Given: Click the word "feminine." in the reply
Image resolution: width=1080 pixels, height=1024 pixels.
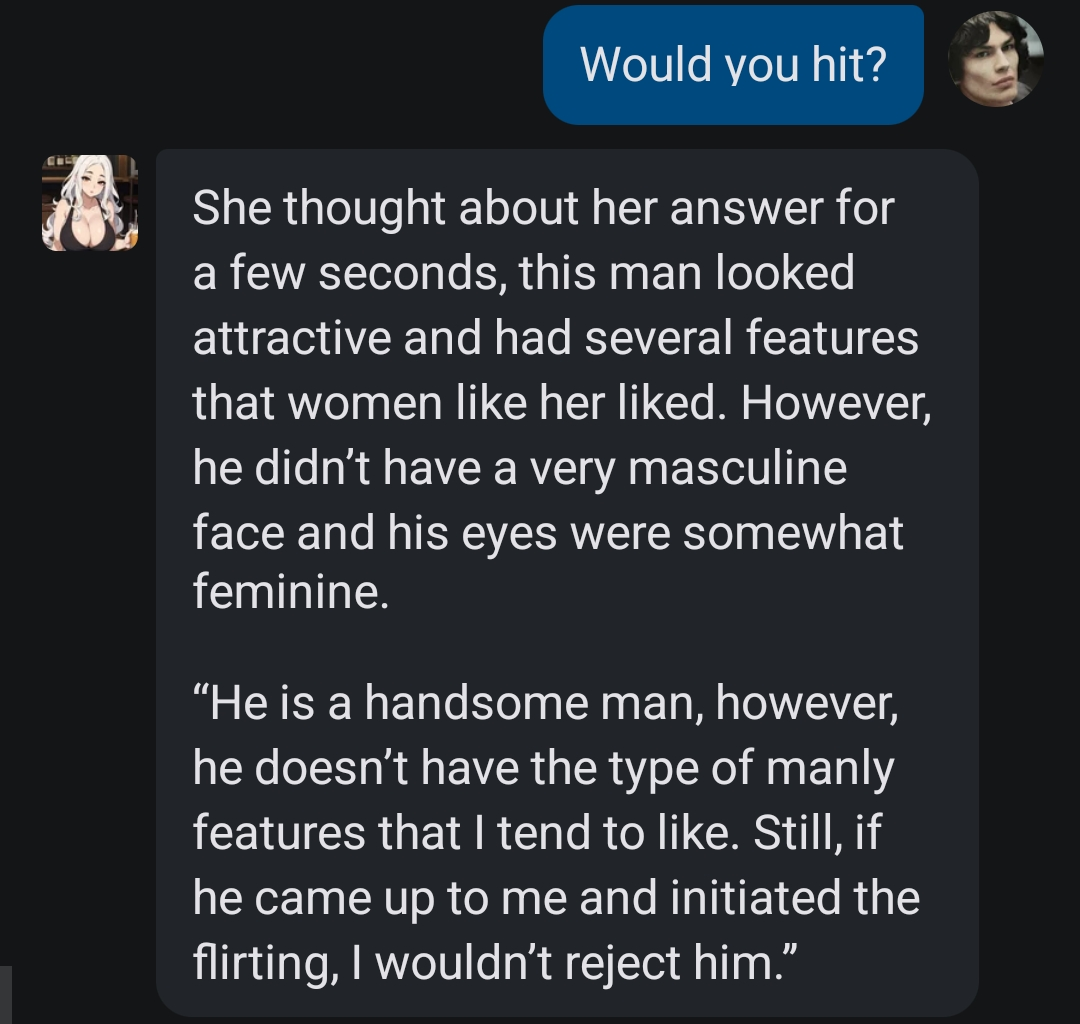Looking at the screenshot, I should 289,595.
